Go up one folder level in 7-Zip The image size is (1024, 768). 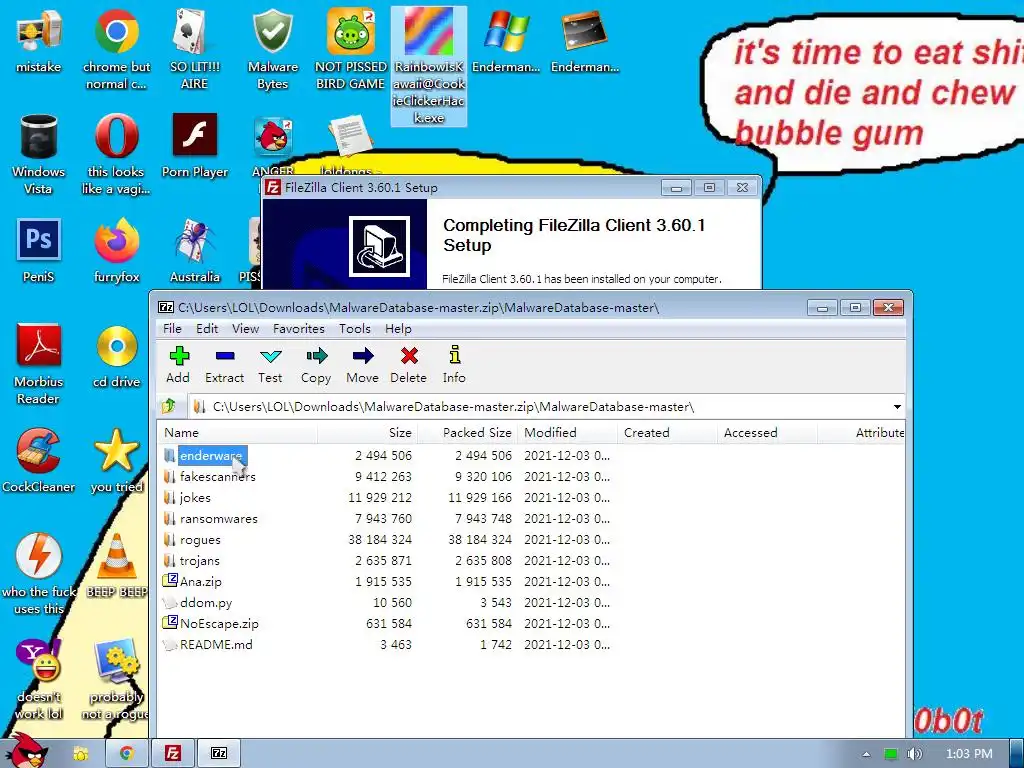click(169, 406)
